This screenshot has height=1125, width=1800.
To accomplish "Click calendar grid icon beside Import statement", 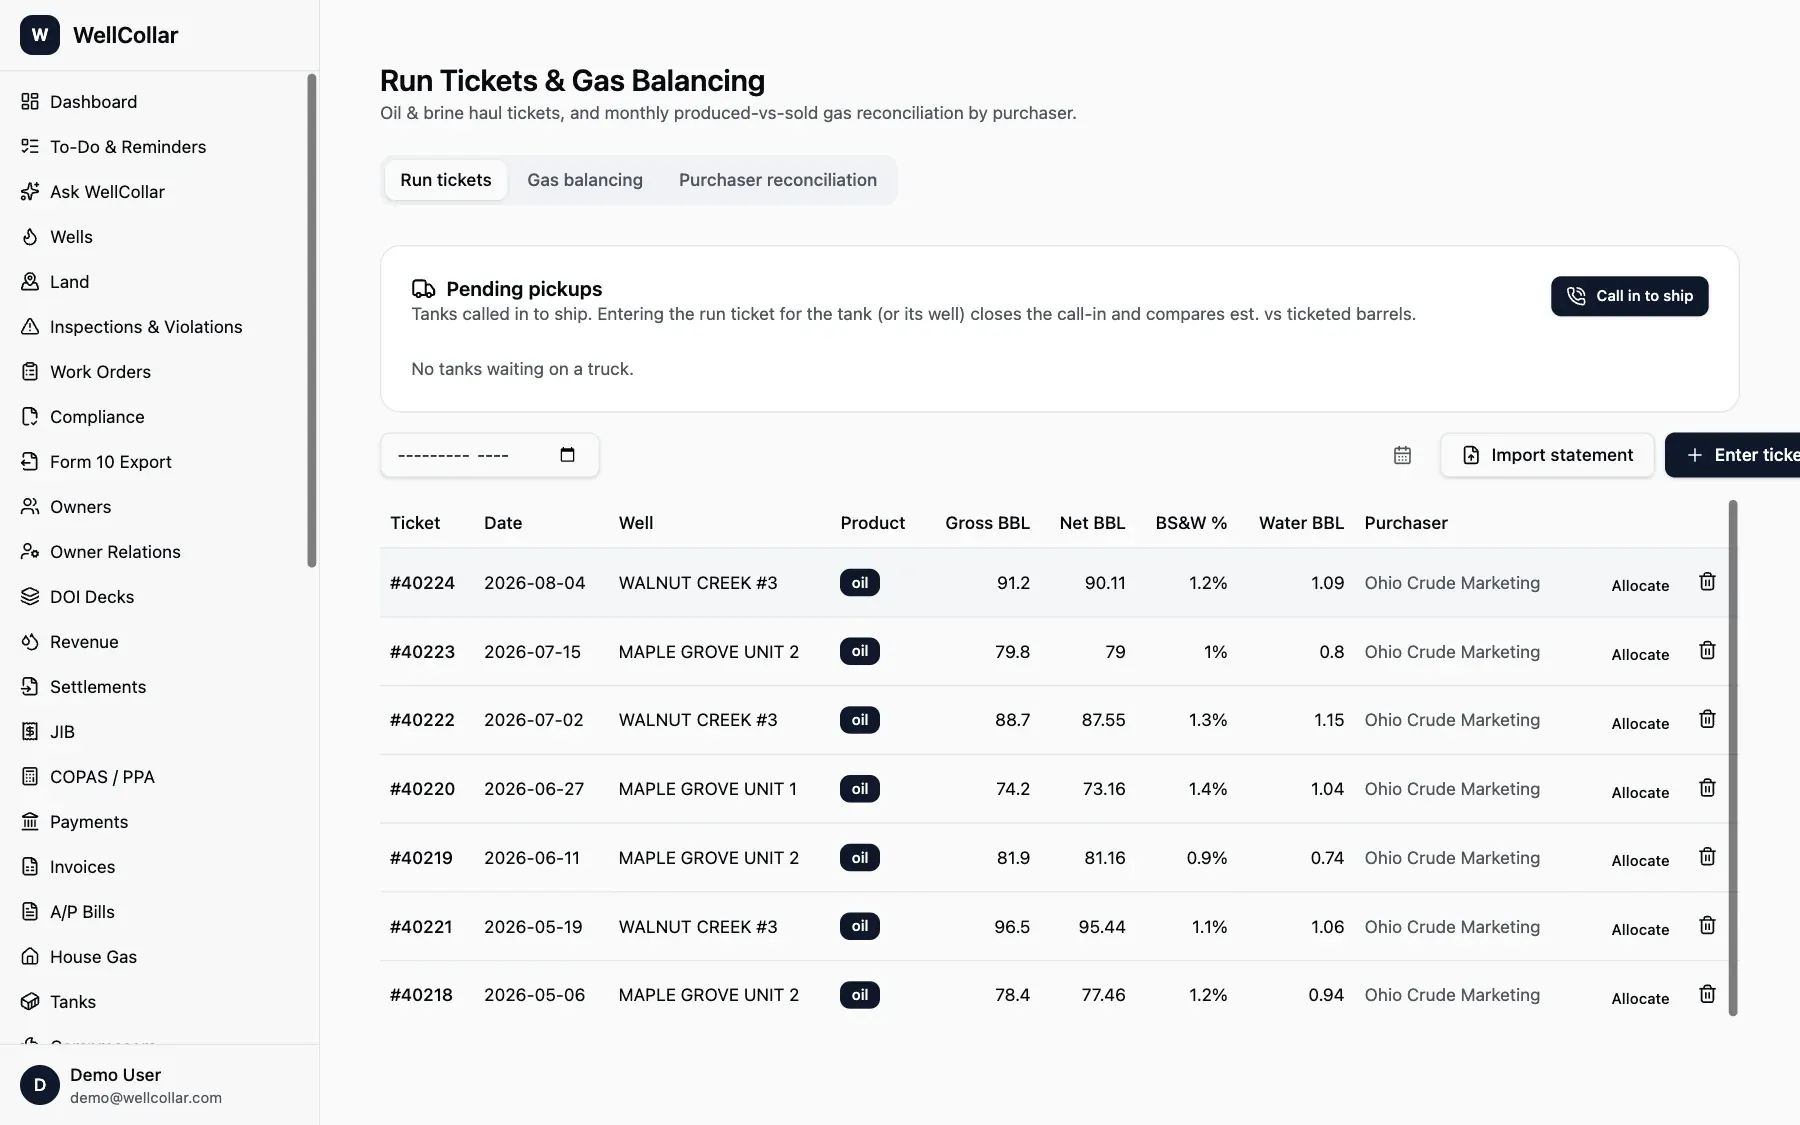I will pyautogui.click(x=1402, y=455).
